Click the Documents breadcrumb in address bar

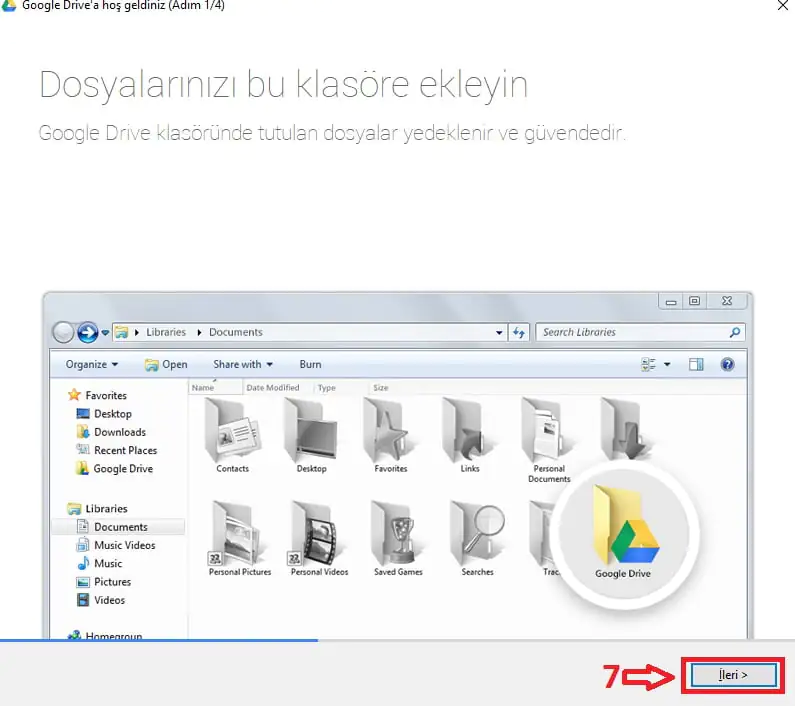point(236,332)
